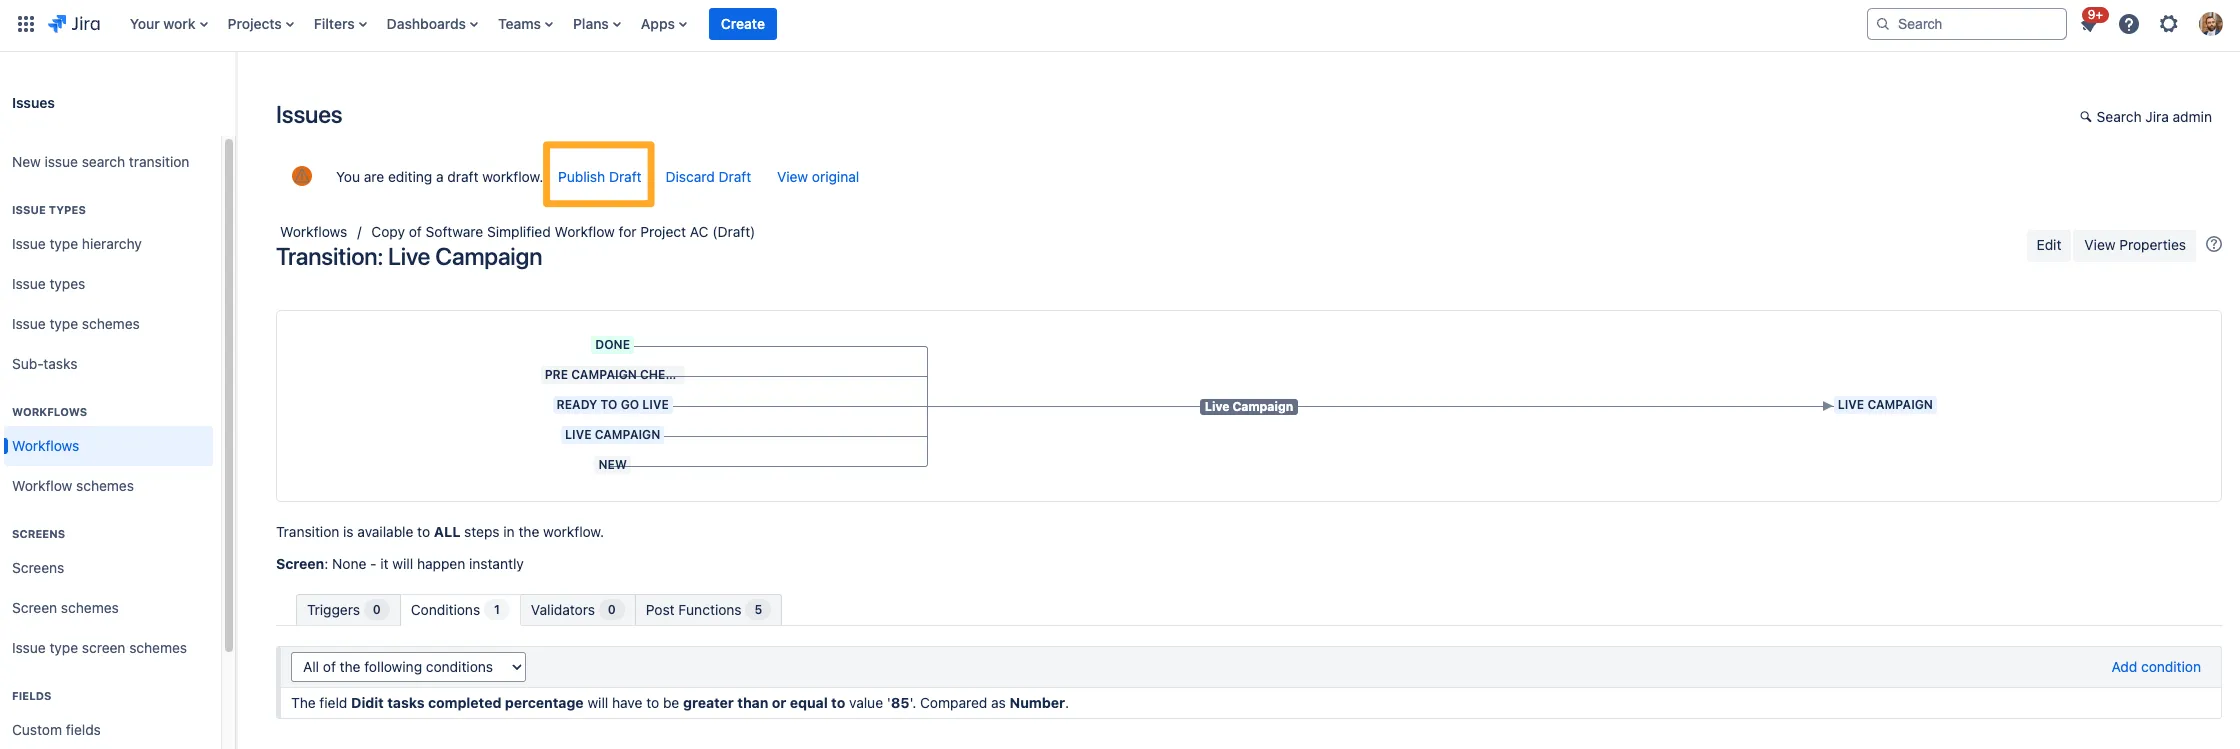Open Screen schemes in sidebar
Image resolution: width=2240 pixels, height=749 pixels.
tap(65, 608)
